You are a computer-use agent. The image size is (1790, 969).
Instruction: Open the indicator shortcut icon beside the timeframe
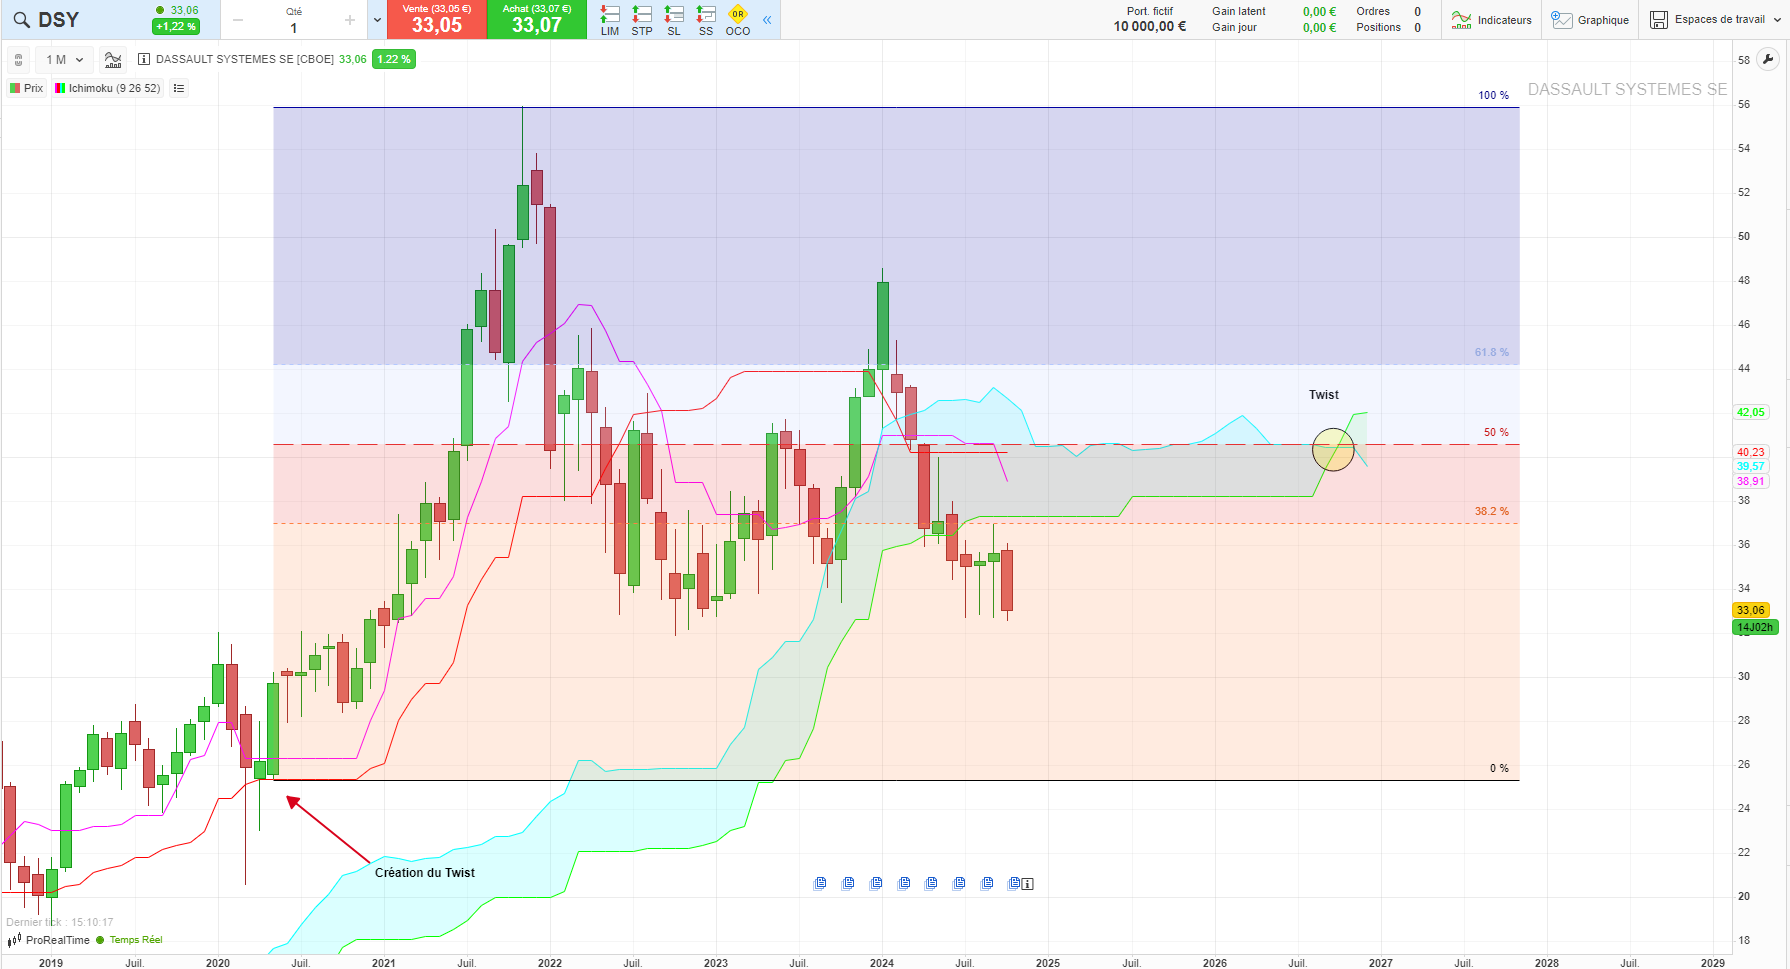[113, 60]
